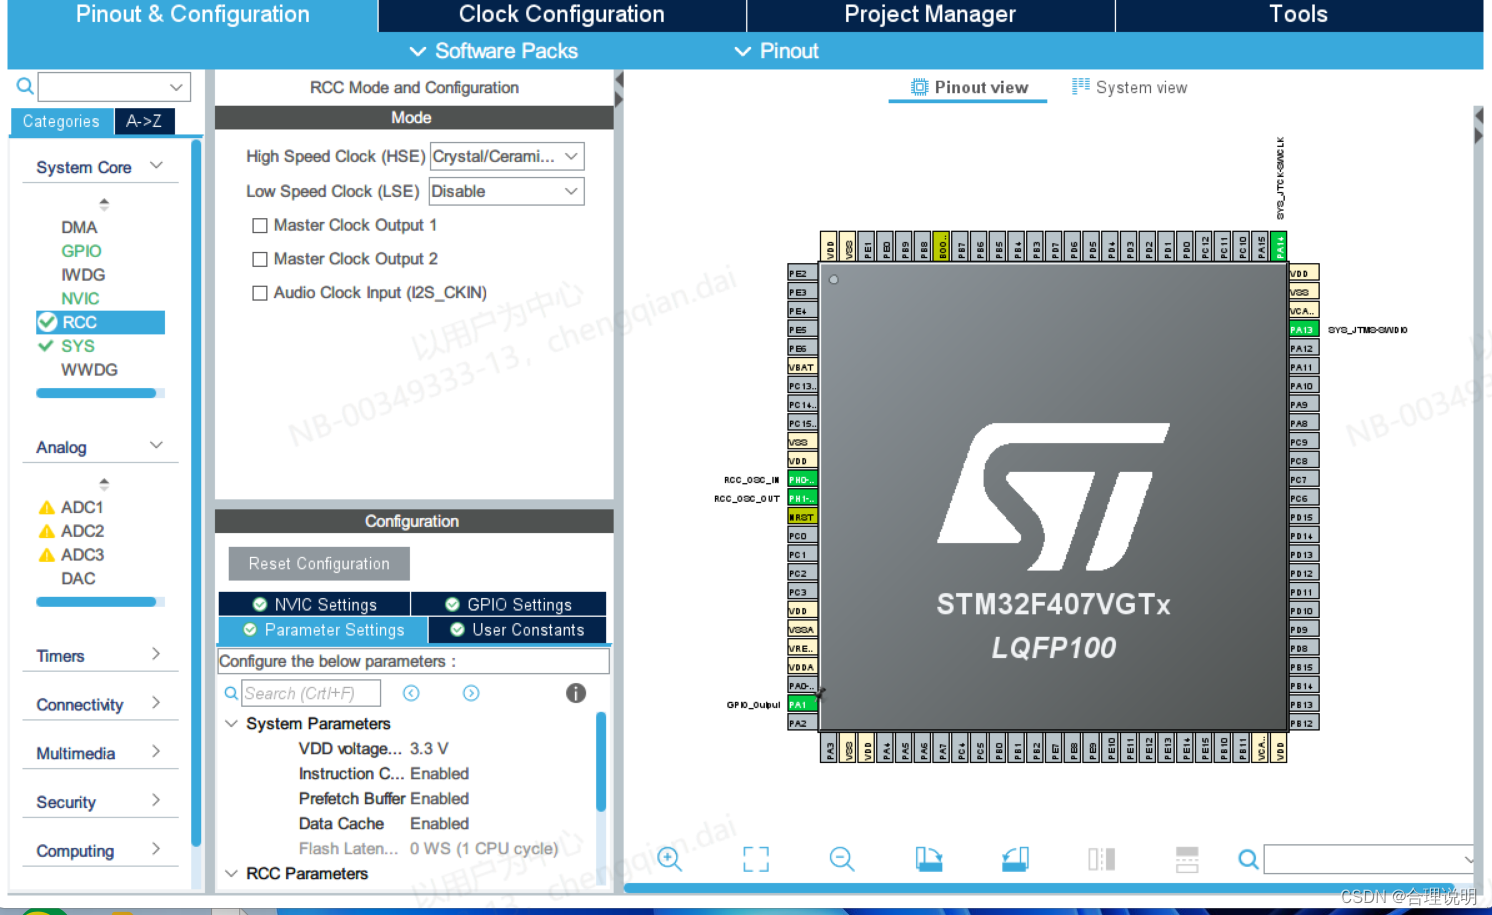Select pin PH0 RCC_OSC_IN
The width and height of the screenshot is (1492, 915).
tap(802, 479)
